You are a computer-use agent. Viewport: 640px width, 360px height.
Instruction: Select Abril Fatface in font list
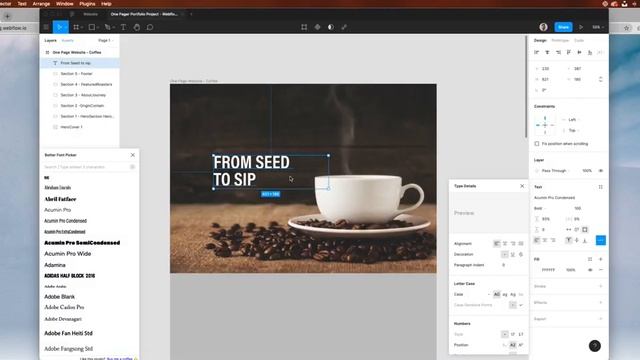(60, 199)
